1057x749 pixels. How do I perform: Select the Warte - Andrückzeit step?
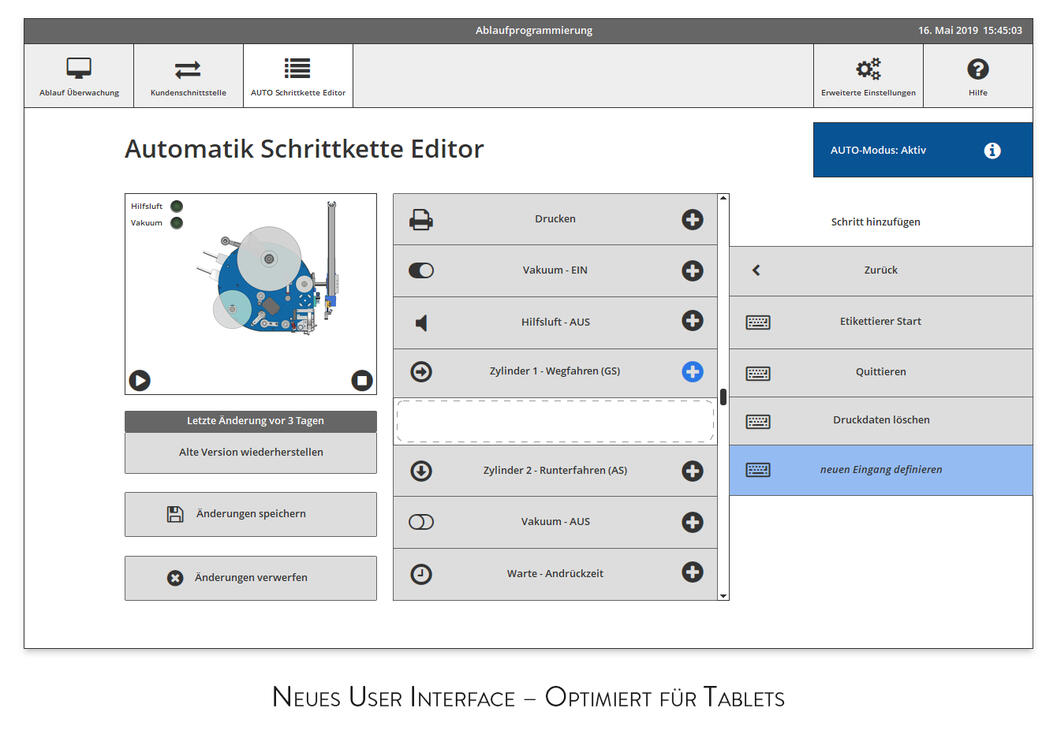[x=555, y=574]
